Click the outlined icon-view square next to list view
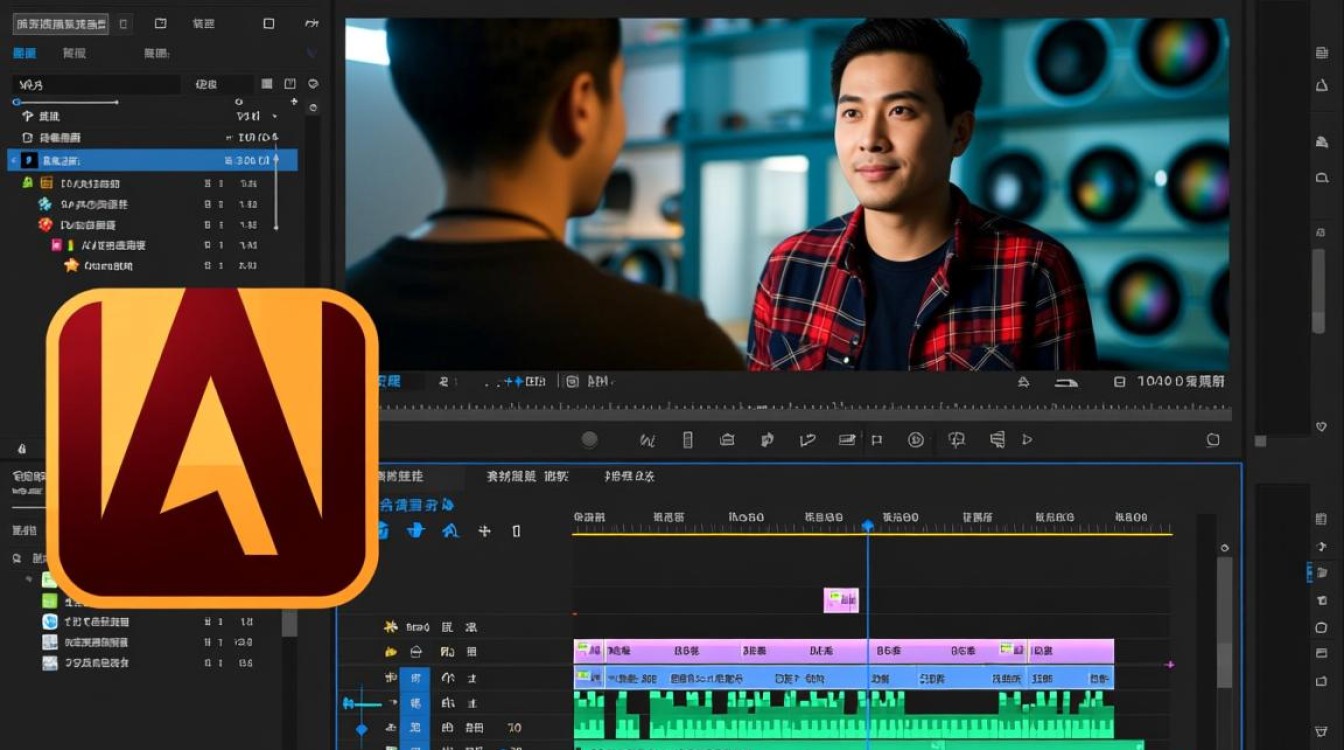1344x750 pixels. [290, 84]
